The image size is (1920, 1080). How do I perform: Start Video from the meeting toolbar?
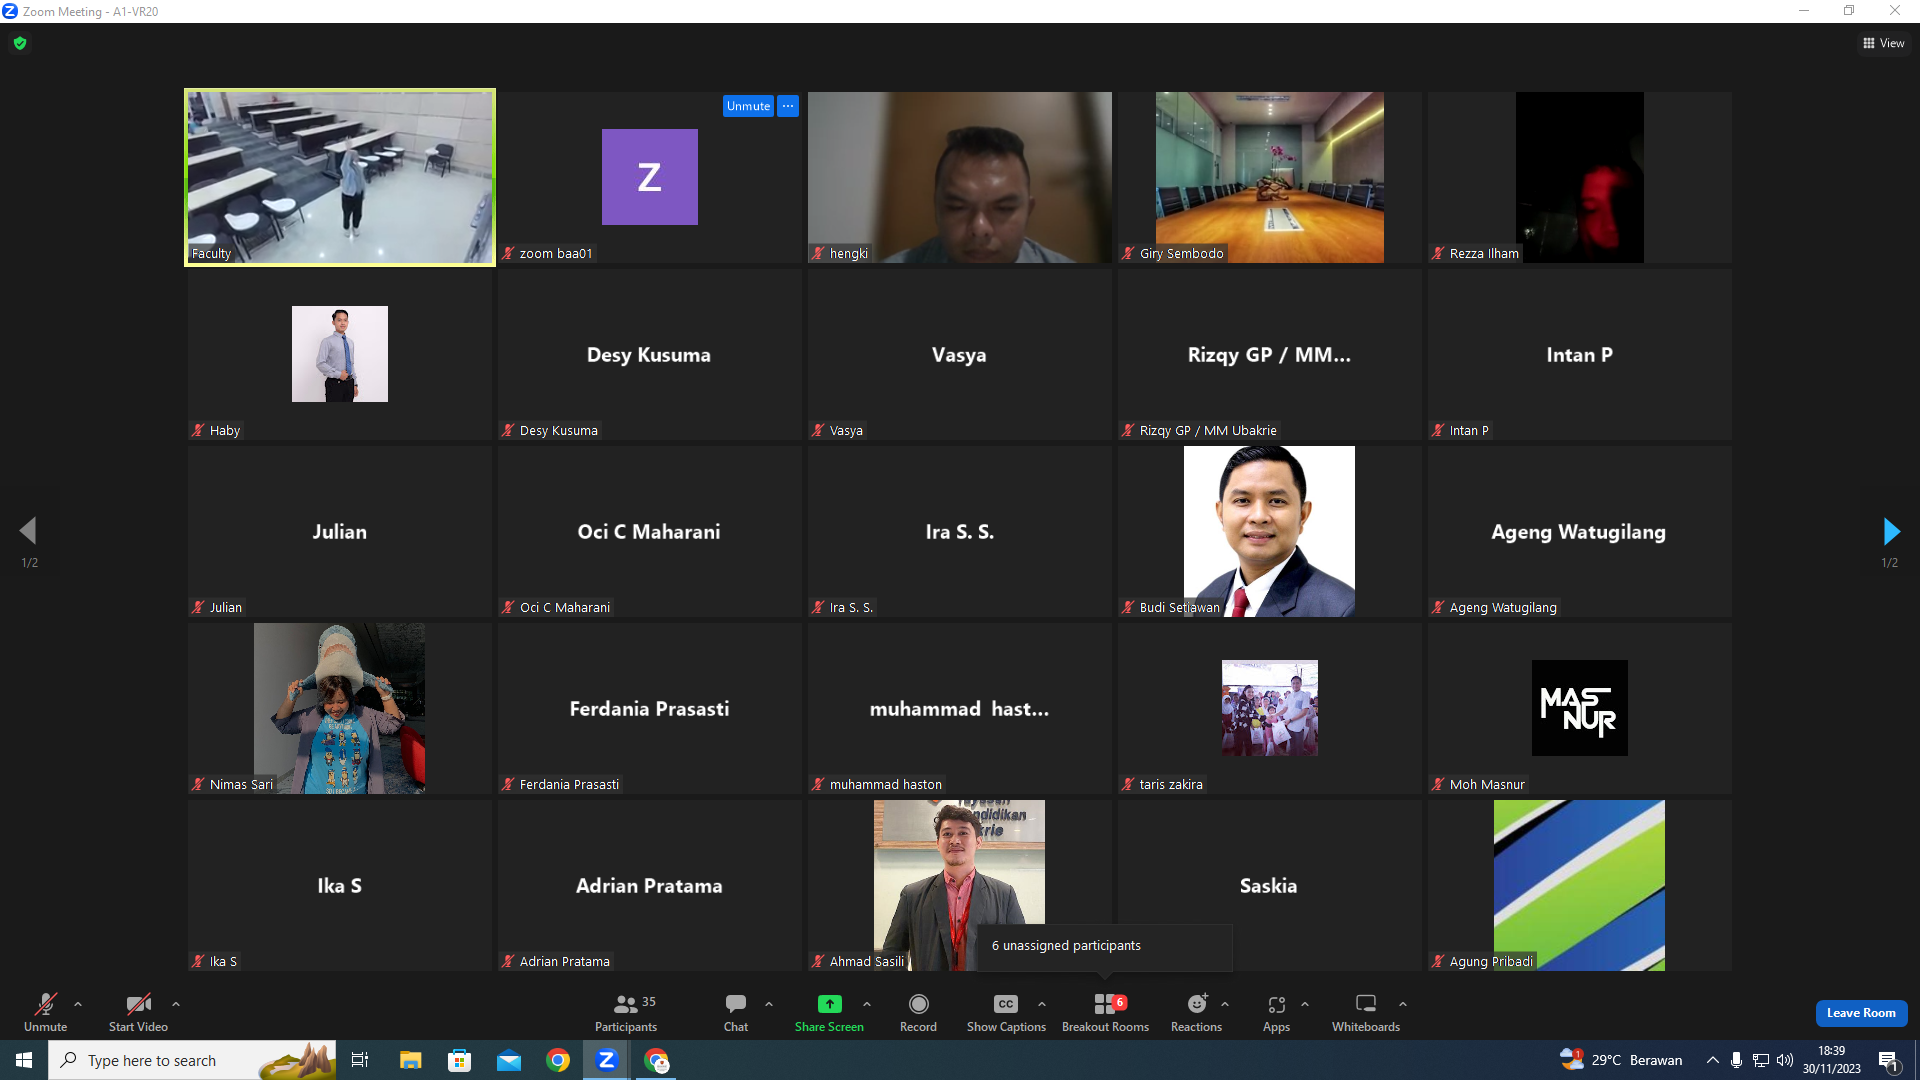click(138, 1012)
